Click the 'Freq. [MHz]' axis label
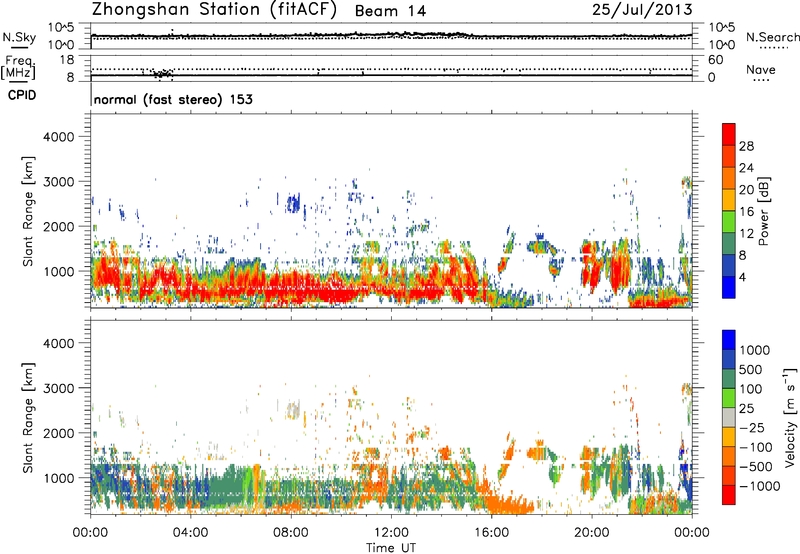This screenshot has width=800, height=554. [x=18, y=67]
